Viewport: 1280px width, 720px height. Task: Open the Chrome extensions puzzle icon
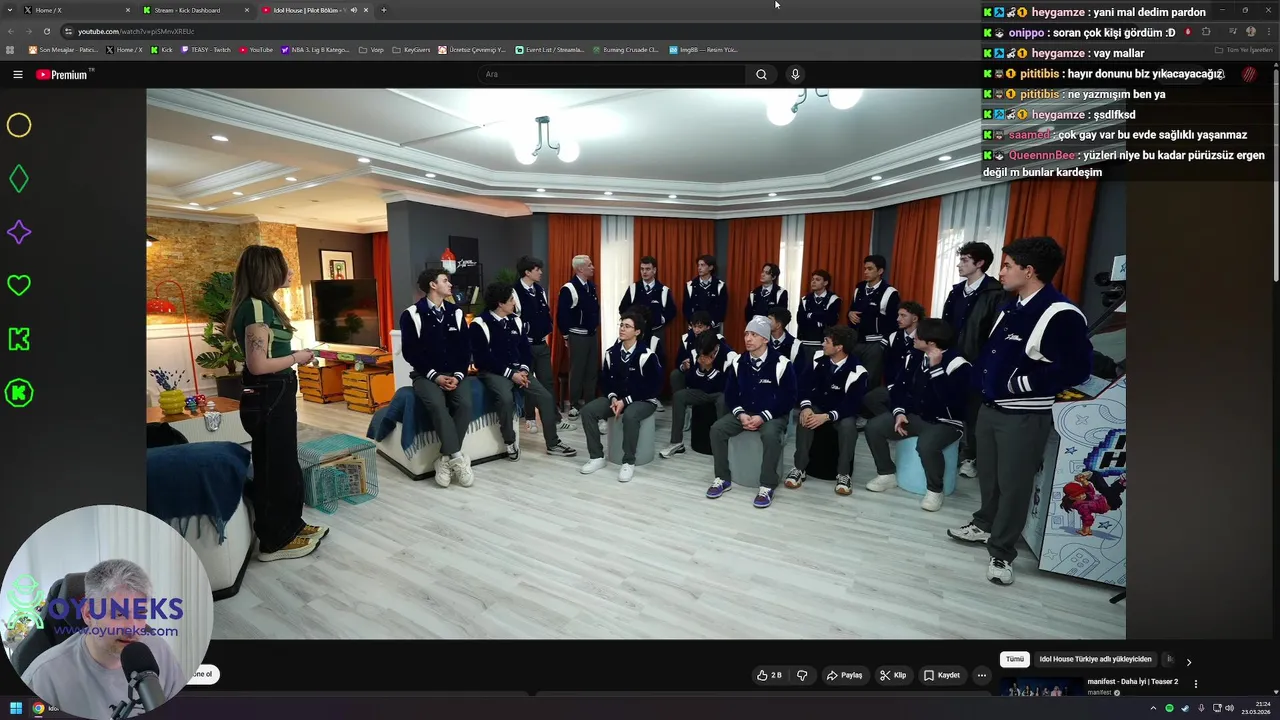click(x=1206, y=31)
